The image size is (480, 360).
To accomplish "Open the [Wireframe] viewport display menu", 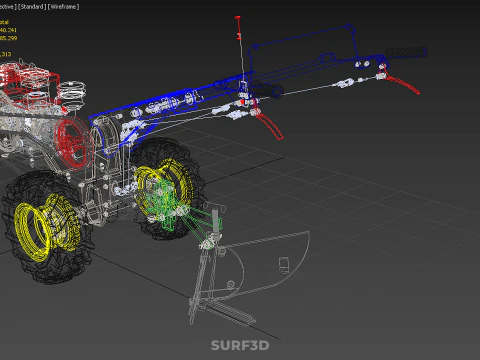I will coord(64,7).
